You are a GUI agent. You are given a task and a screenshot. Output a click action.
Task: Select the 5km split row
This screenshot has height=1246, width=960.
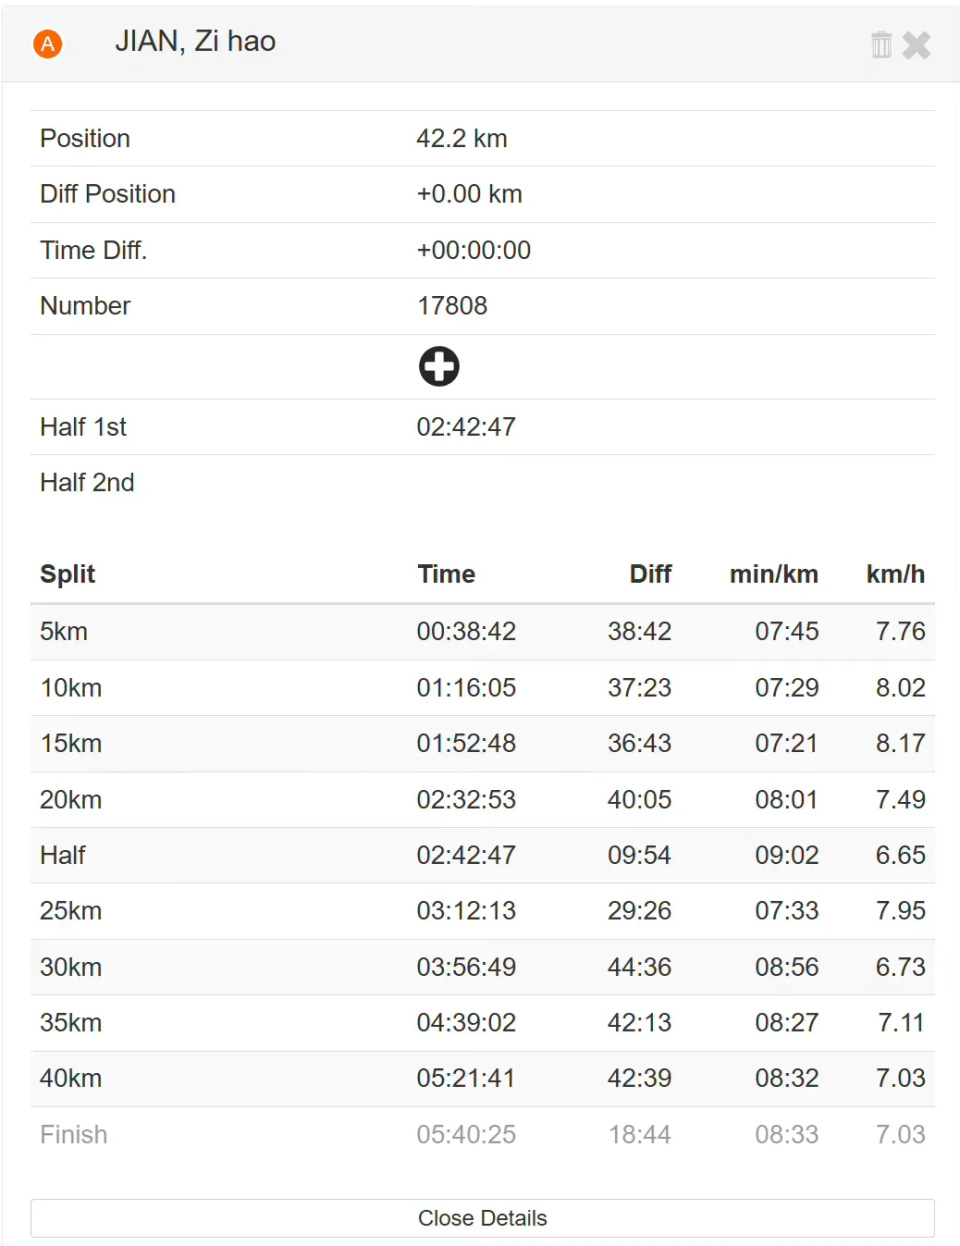click(482, 632)
